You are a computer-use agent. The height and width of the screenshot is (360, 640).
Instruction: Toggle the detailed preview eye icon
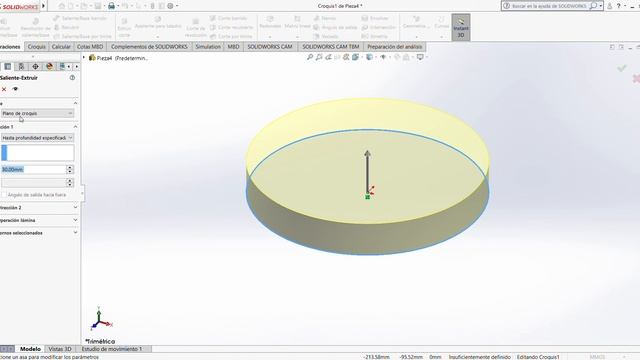coord(15,89)
